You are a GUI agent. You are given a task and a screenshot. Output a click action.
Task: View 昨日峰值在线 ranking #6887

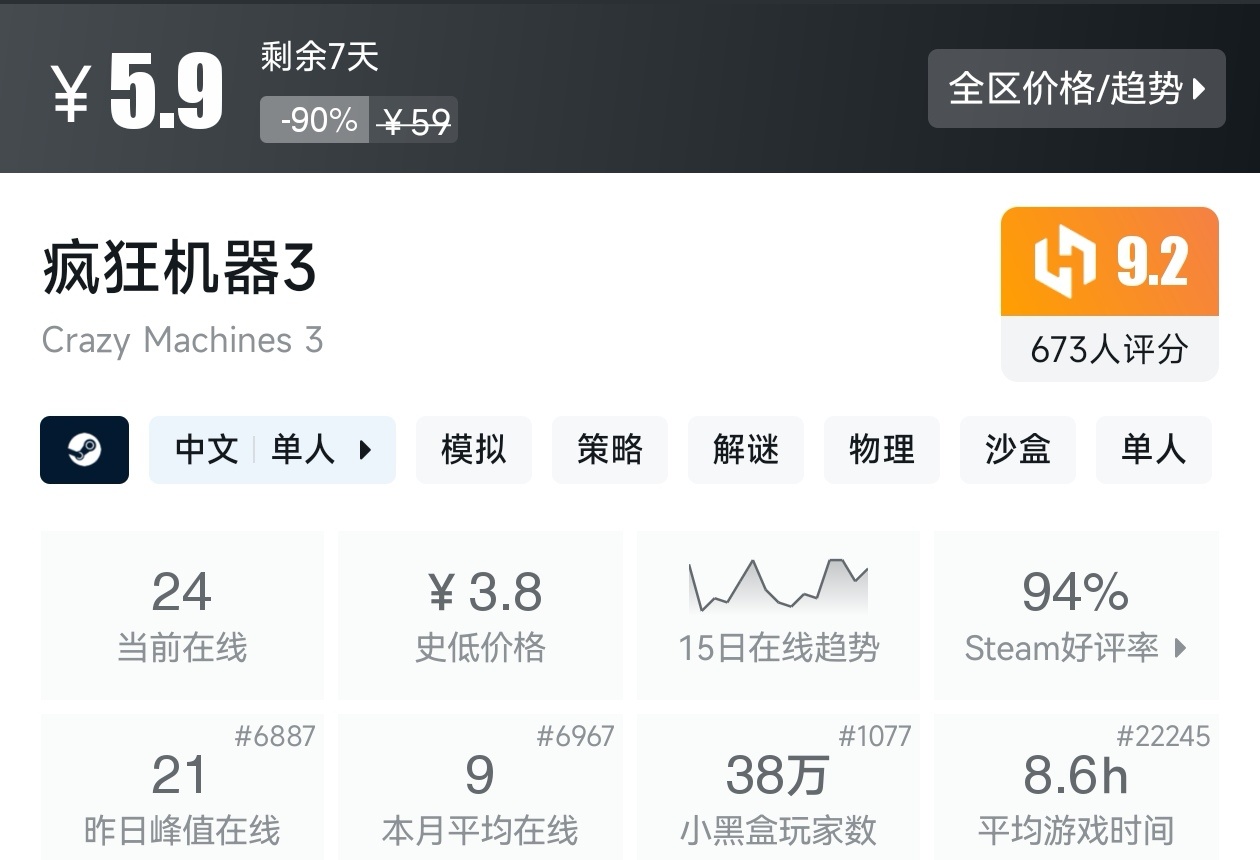pyautogui.click(x=275, y=737)
